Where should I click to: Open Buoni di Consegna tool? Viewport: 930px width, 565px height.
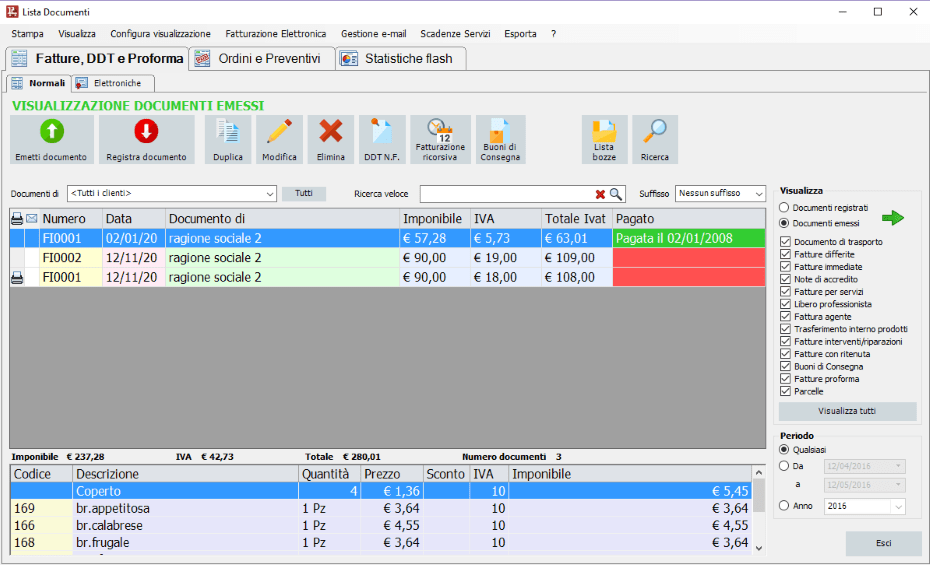click(x=500, y=139)
